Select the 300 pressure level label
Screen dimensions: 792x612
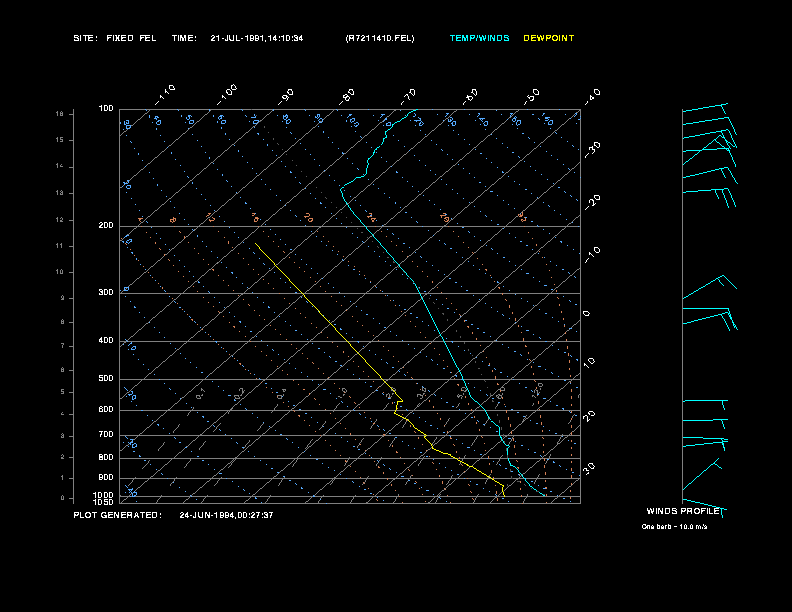pos(106,293)
